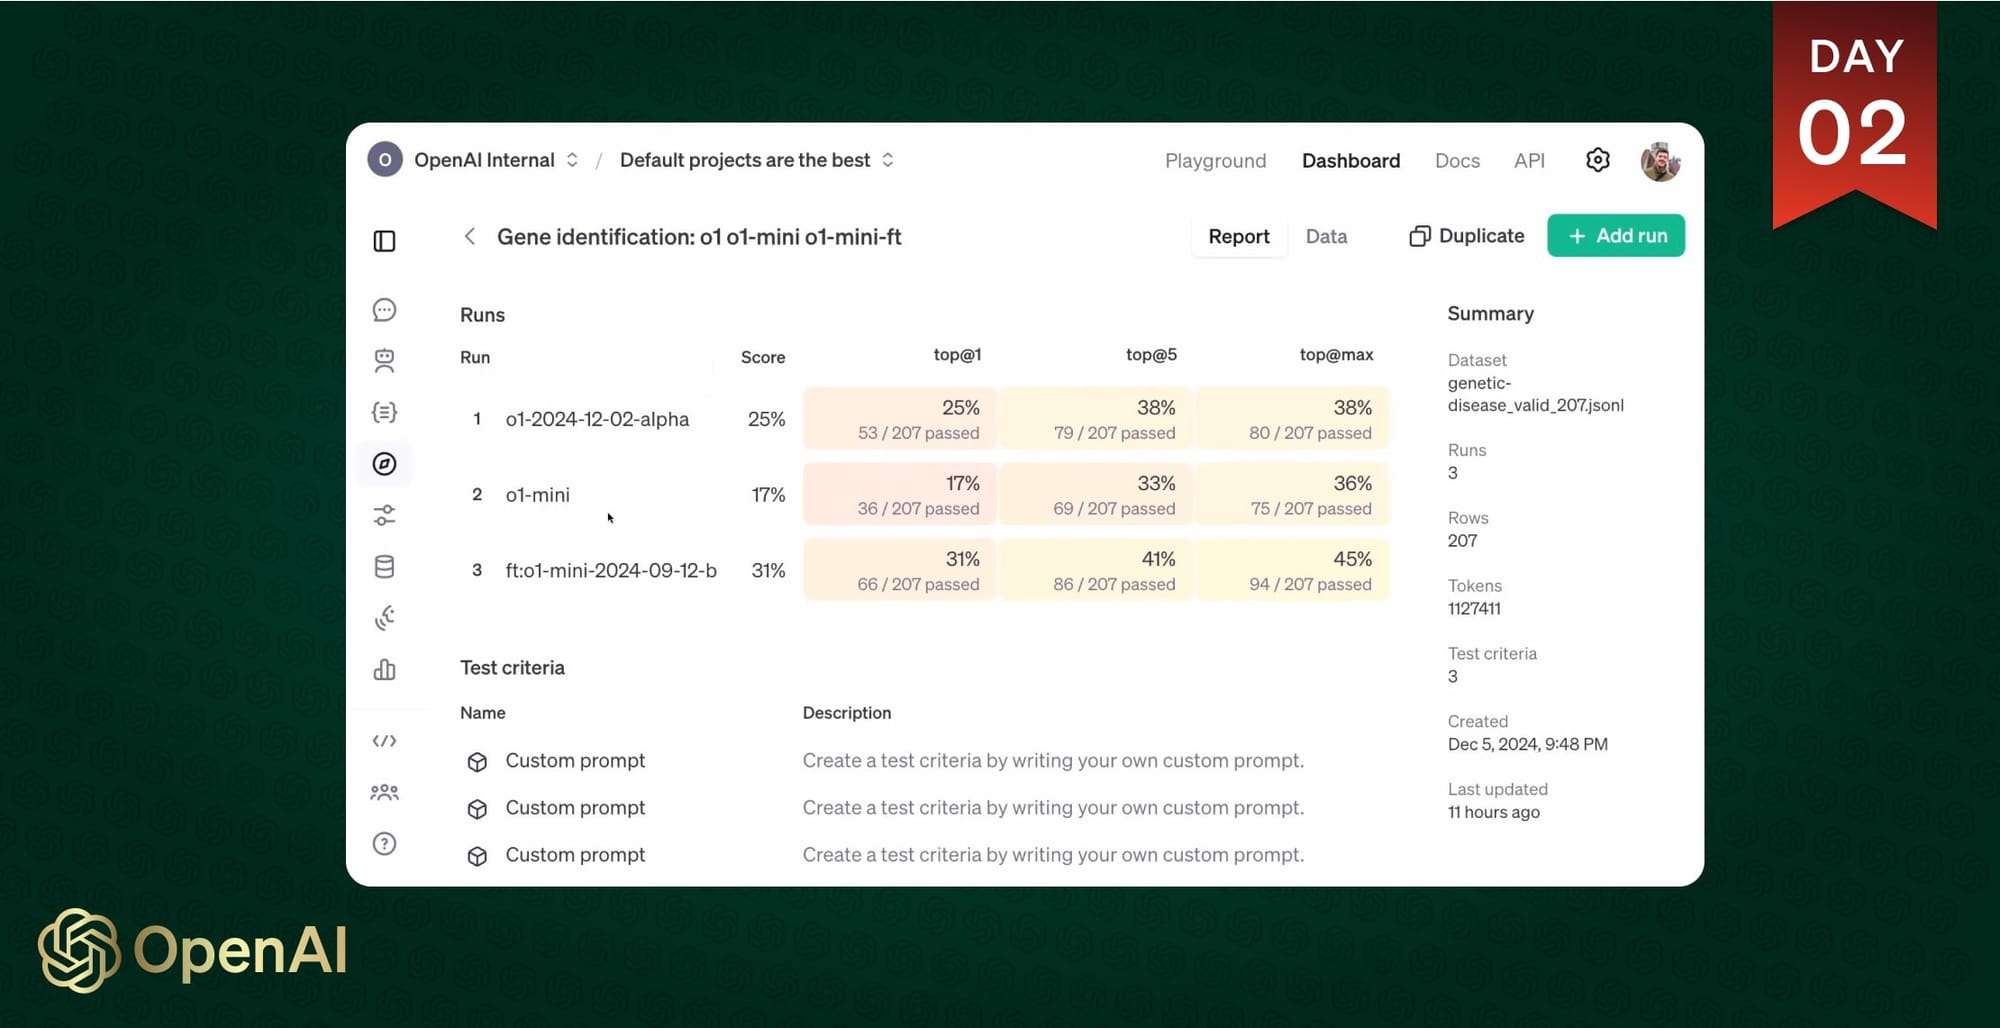Viewport: 2000px width, 1028px height.
Task: Open Settings with the gear icon
Action: pyautogui.click(x=1597, y=160)
